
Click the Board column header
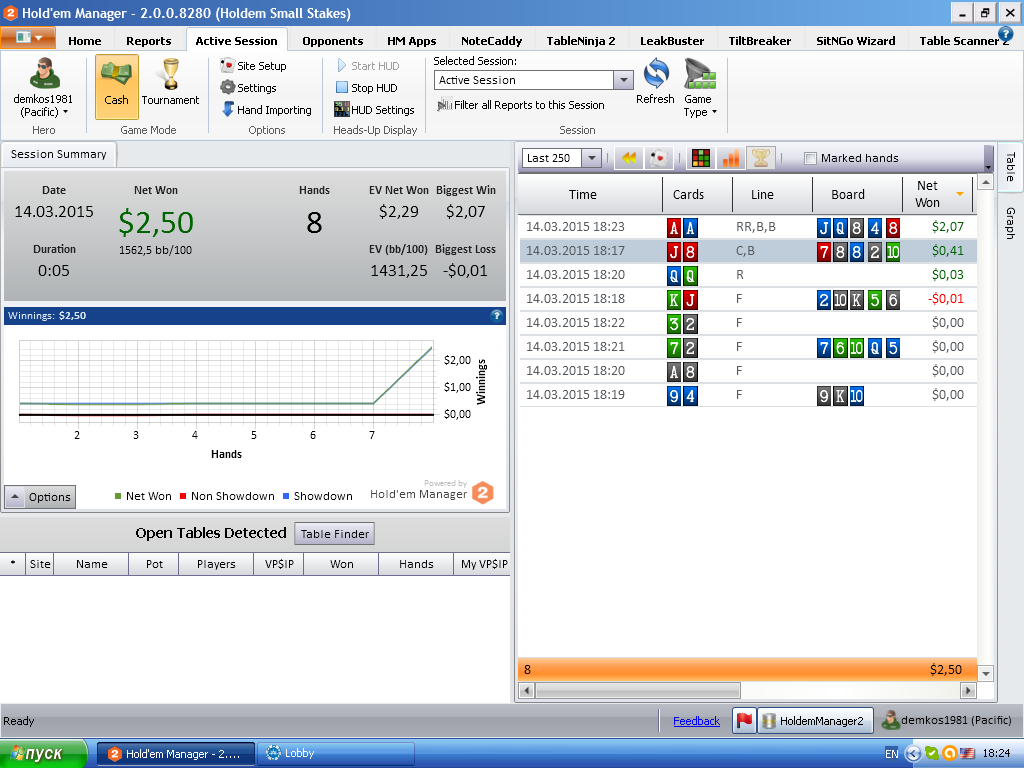[x=857, y=194]
